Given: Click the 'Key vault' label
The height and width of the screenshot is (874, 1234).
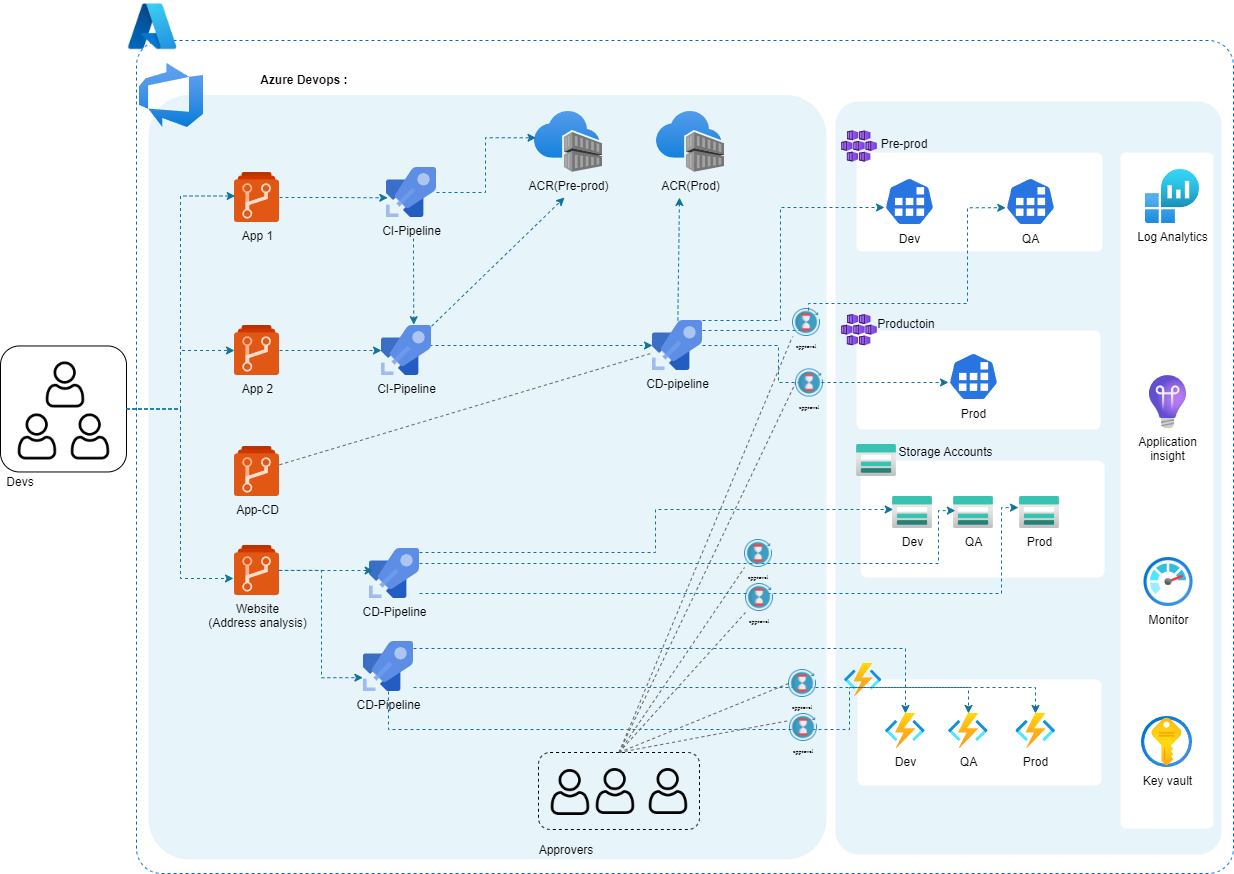Looking at the screenshot, I should 1167,781.
